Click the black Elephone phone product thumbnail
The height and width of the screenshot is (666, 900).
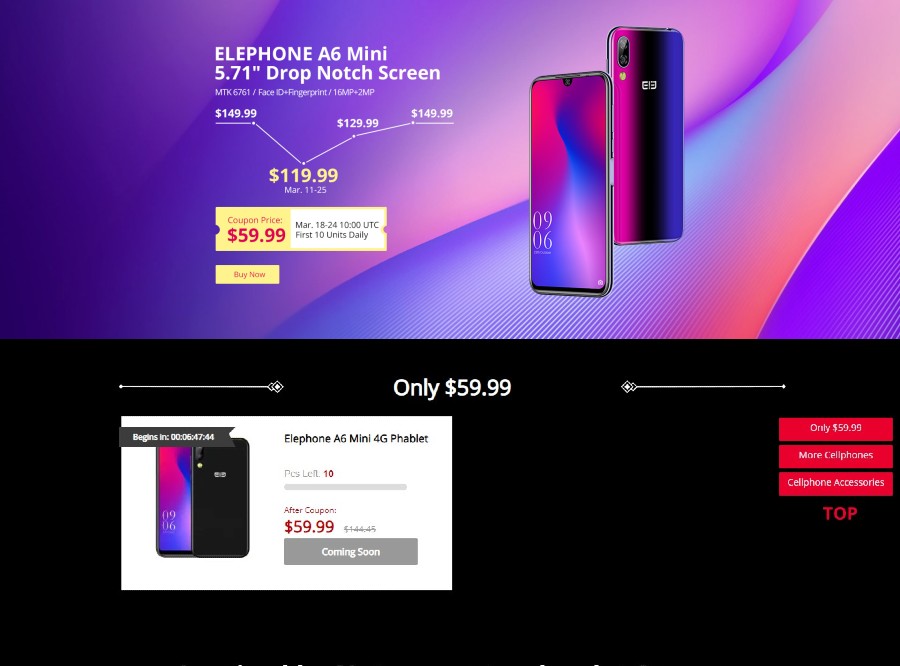203,498
